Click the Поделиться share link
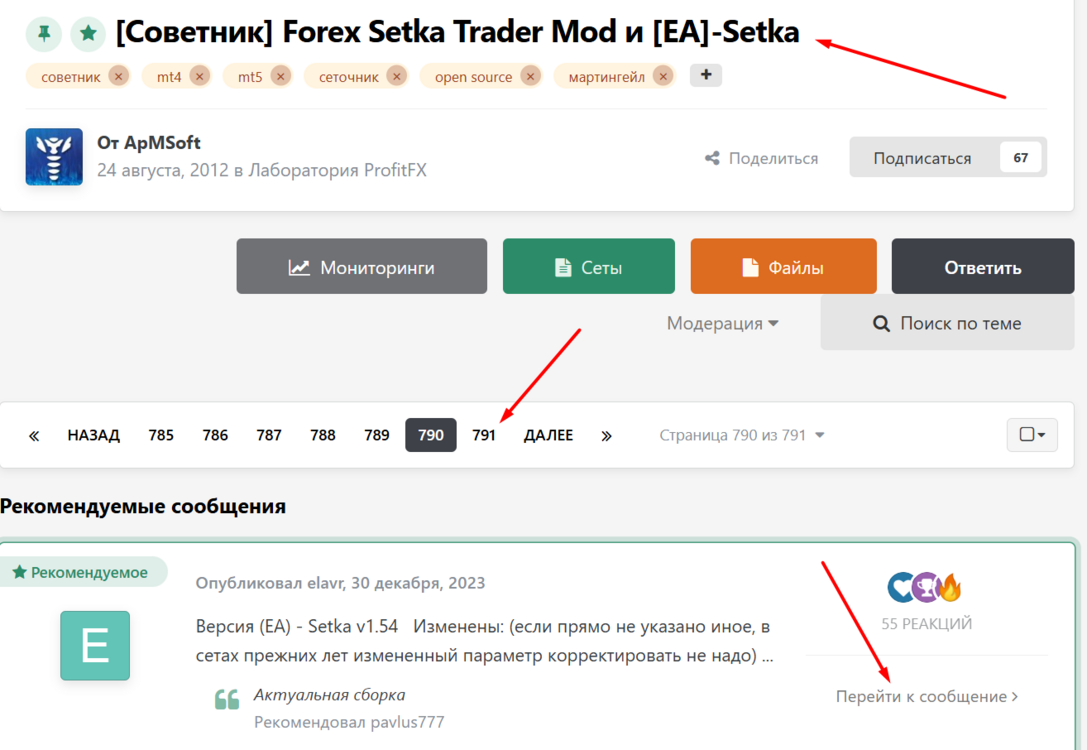Screen dimensions: 1087x750 coord(773,158)
